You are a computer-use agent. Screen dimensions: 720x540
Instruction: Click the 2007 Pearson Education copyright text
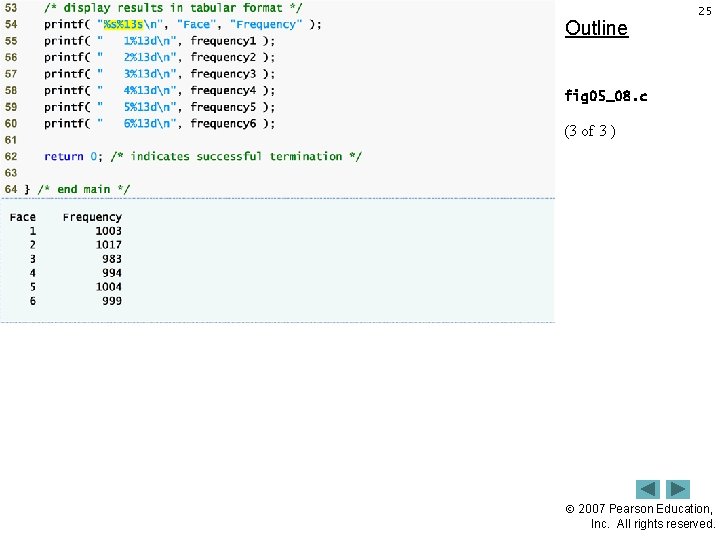pyautogui.click(x=639, y=509)
